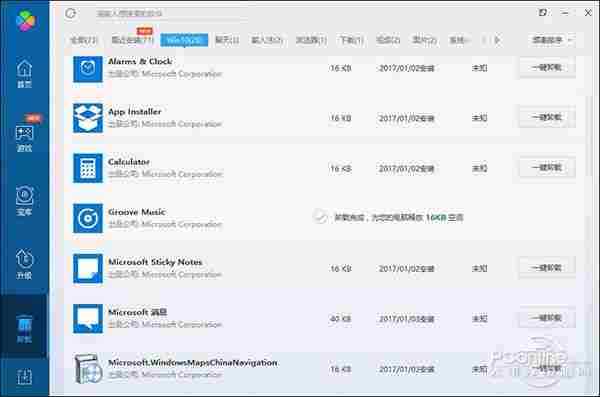Click the App Installer box icon
The width and height of the screenshot is (600, 397).
[x=88, y=118]
